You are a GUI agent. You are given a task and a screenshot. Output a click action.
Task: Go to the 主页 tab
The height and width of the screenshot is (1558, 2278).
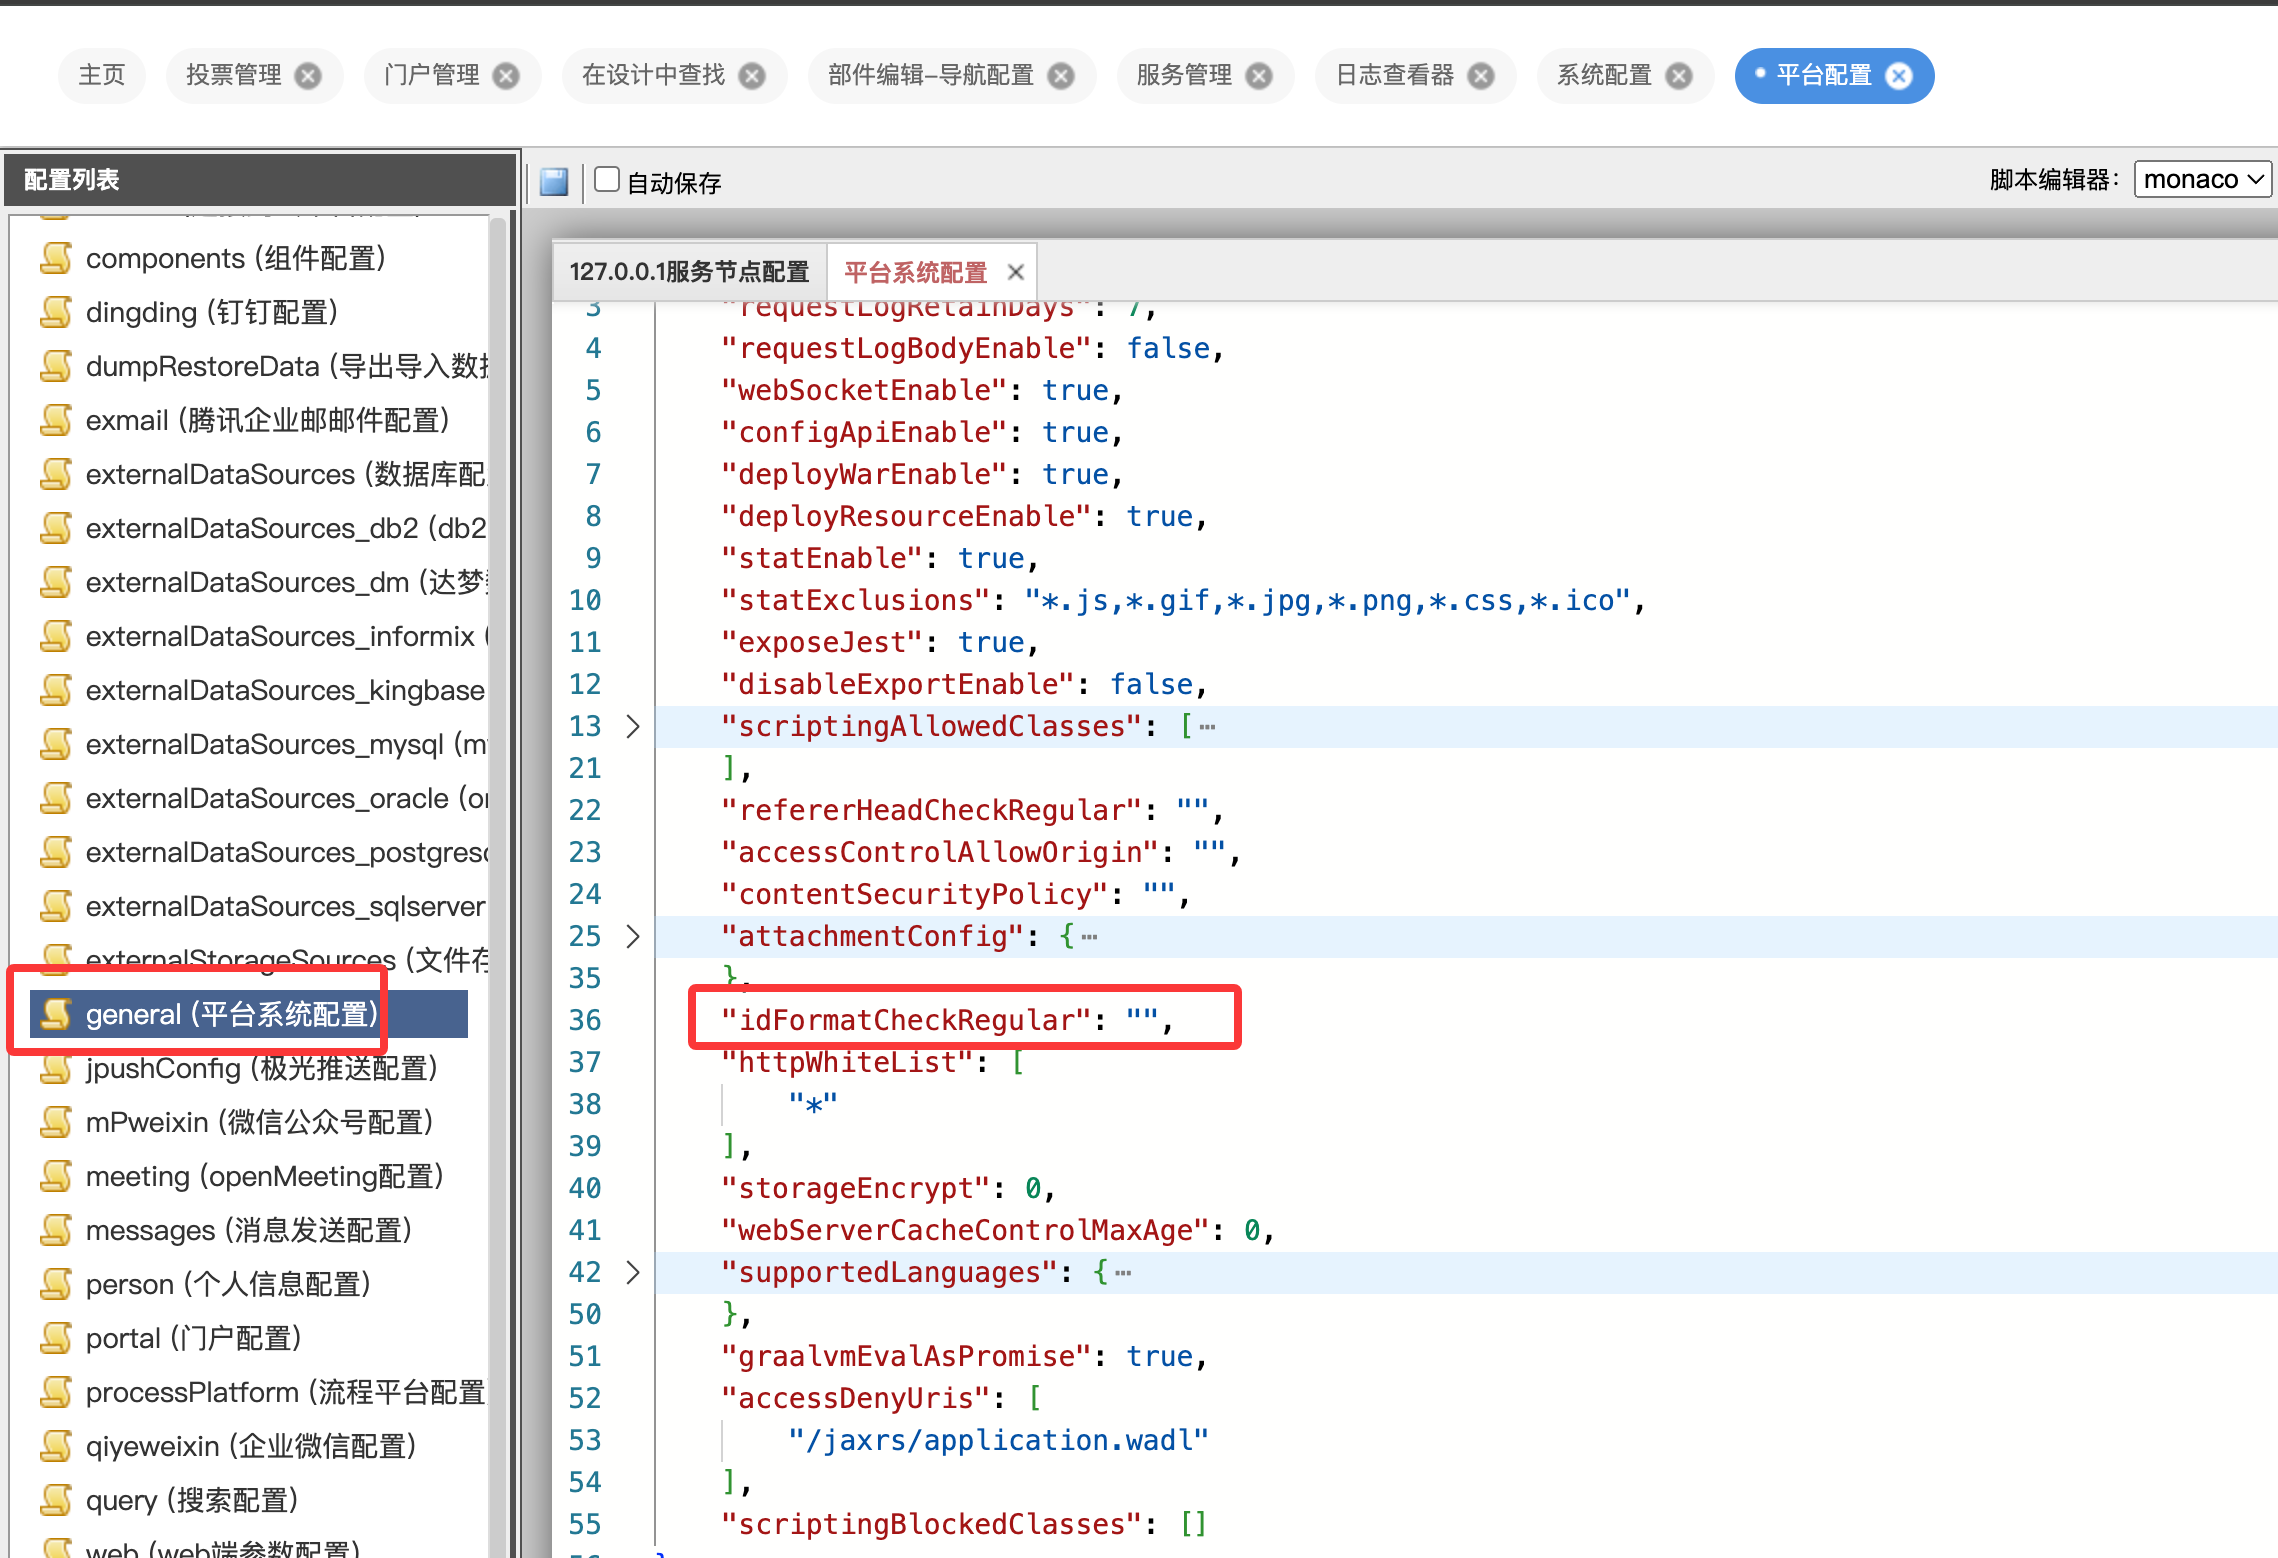[102, 76]
